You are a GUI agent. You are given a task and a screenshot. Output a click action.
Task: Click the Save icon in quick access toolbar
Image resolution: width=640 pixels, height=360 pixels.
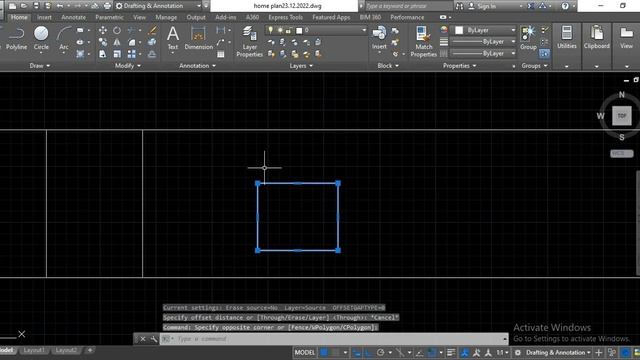(36, 6)
